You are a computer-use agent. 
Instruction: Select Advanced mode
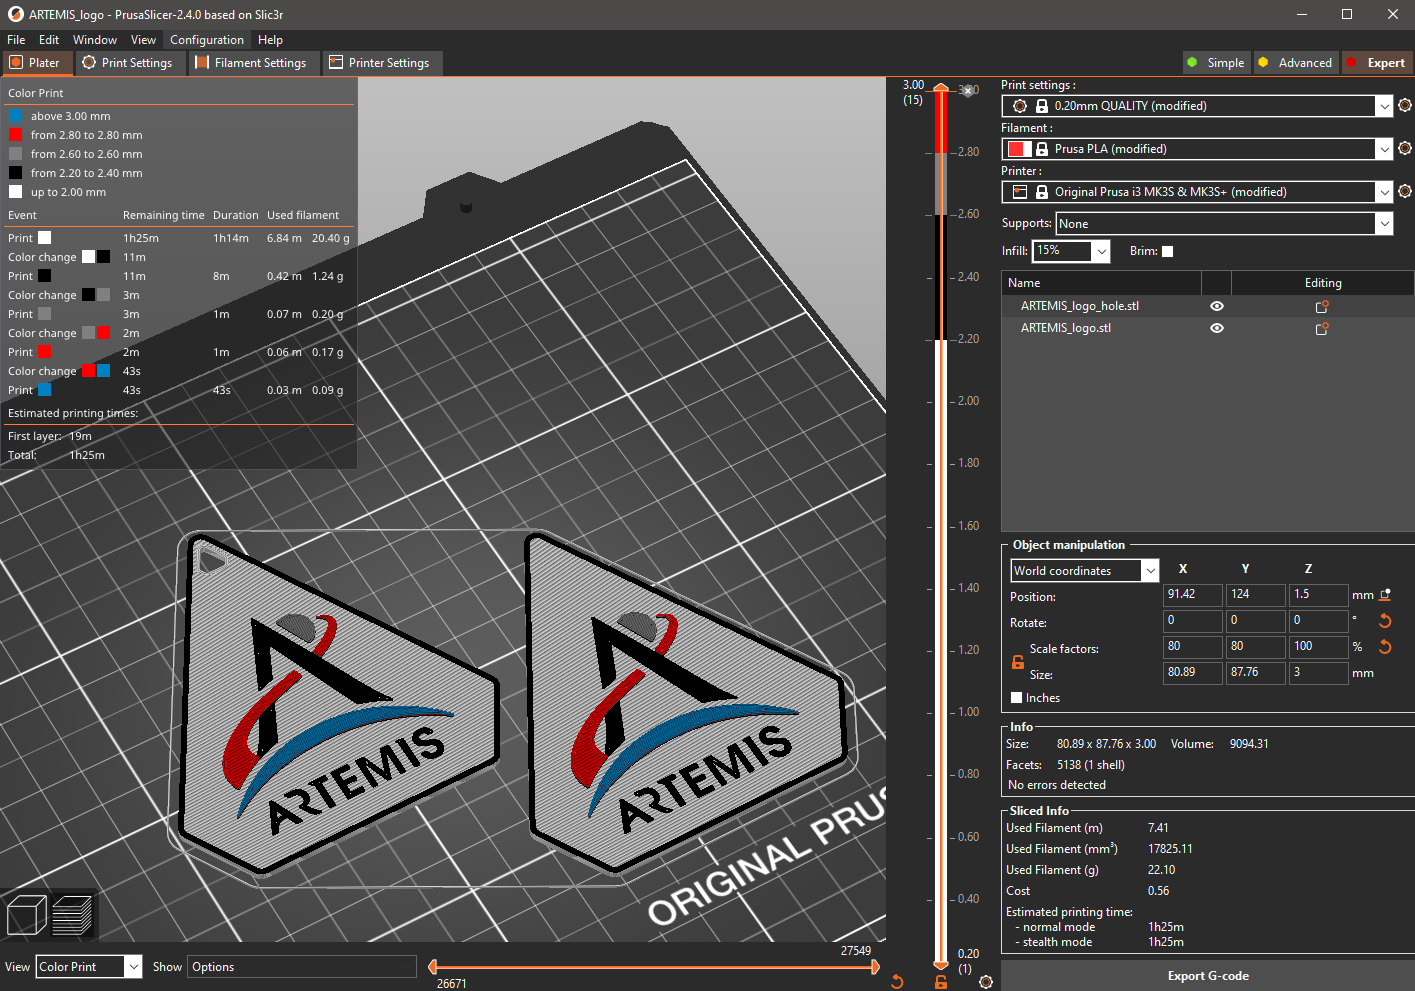pos(1295,63)
